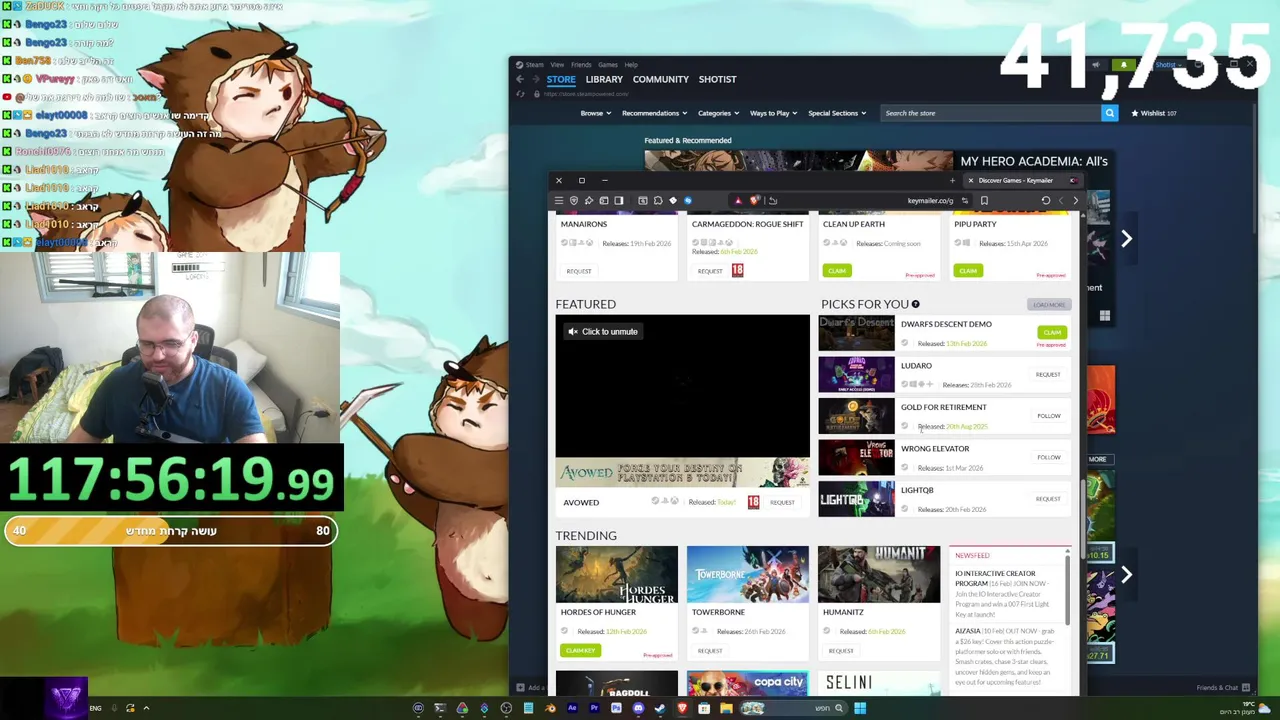This screenshot has width=1280, height=720.
Task: Bookmark the Keymailer page
Action: pyautogui.click(x=984, y=200)
